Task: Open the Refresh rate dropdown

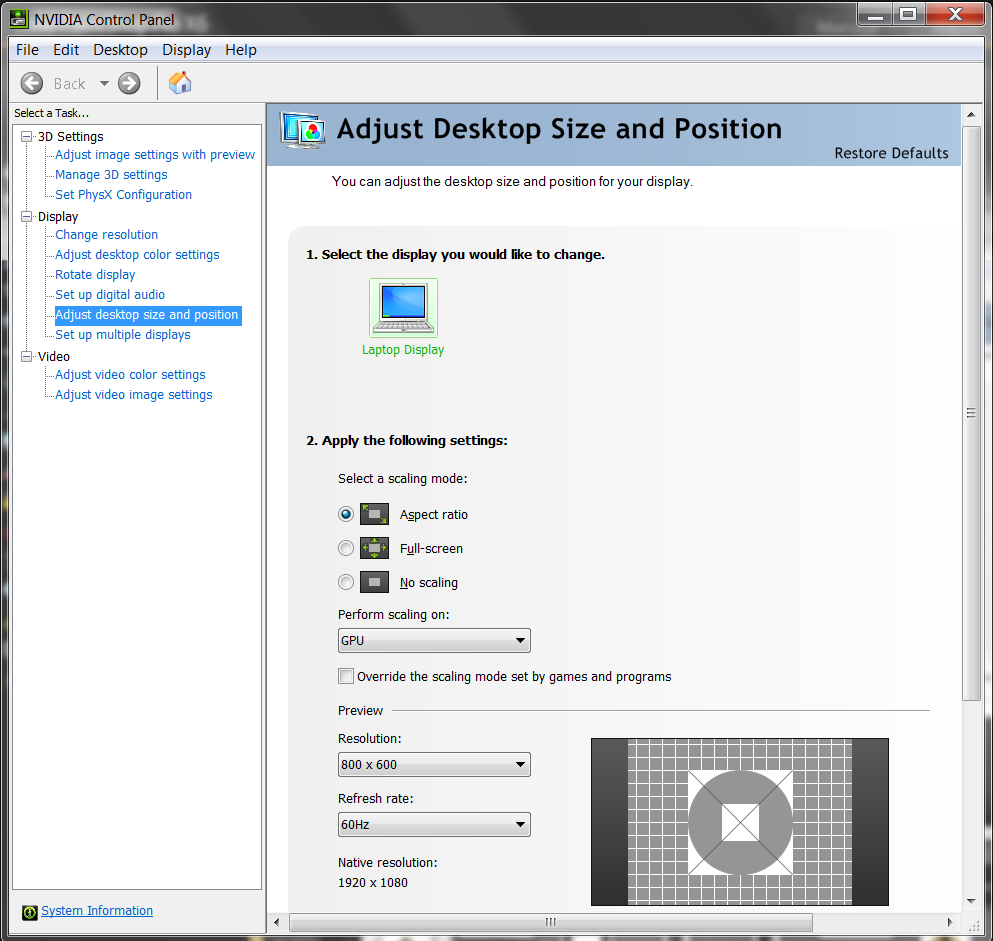Action: [x=434, y=825]
